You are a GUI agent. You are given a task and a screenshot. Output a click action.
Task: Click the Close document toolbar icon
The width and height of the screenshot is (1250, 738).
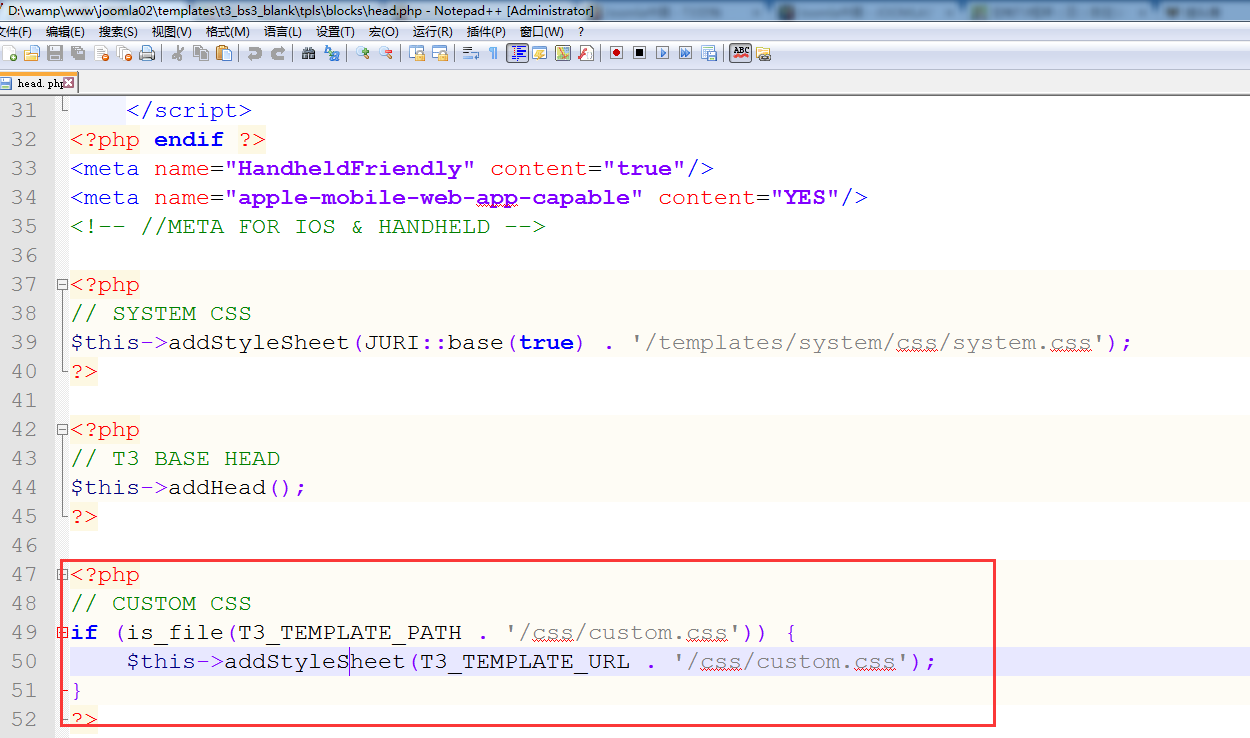click(x=101, y=53)
